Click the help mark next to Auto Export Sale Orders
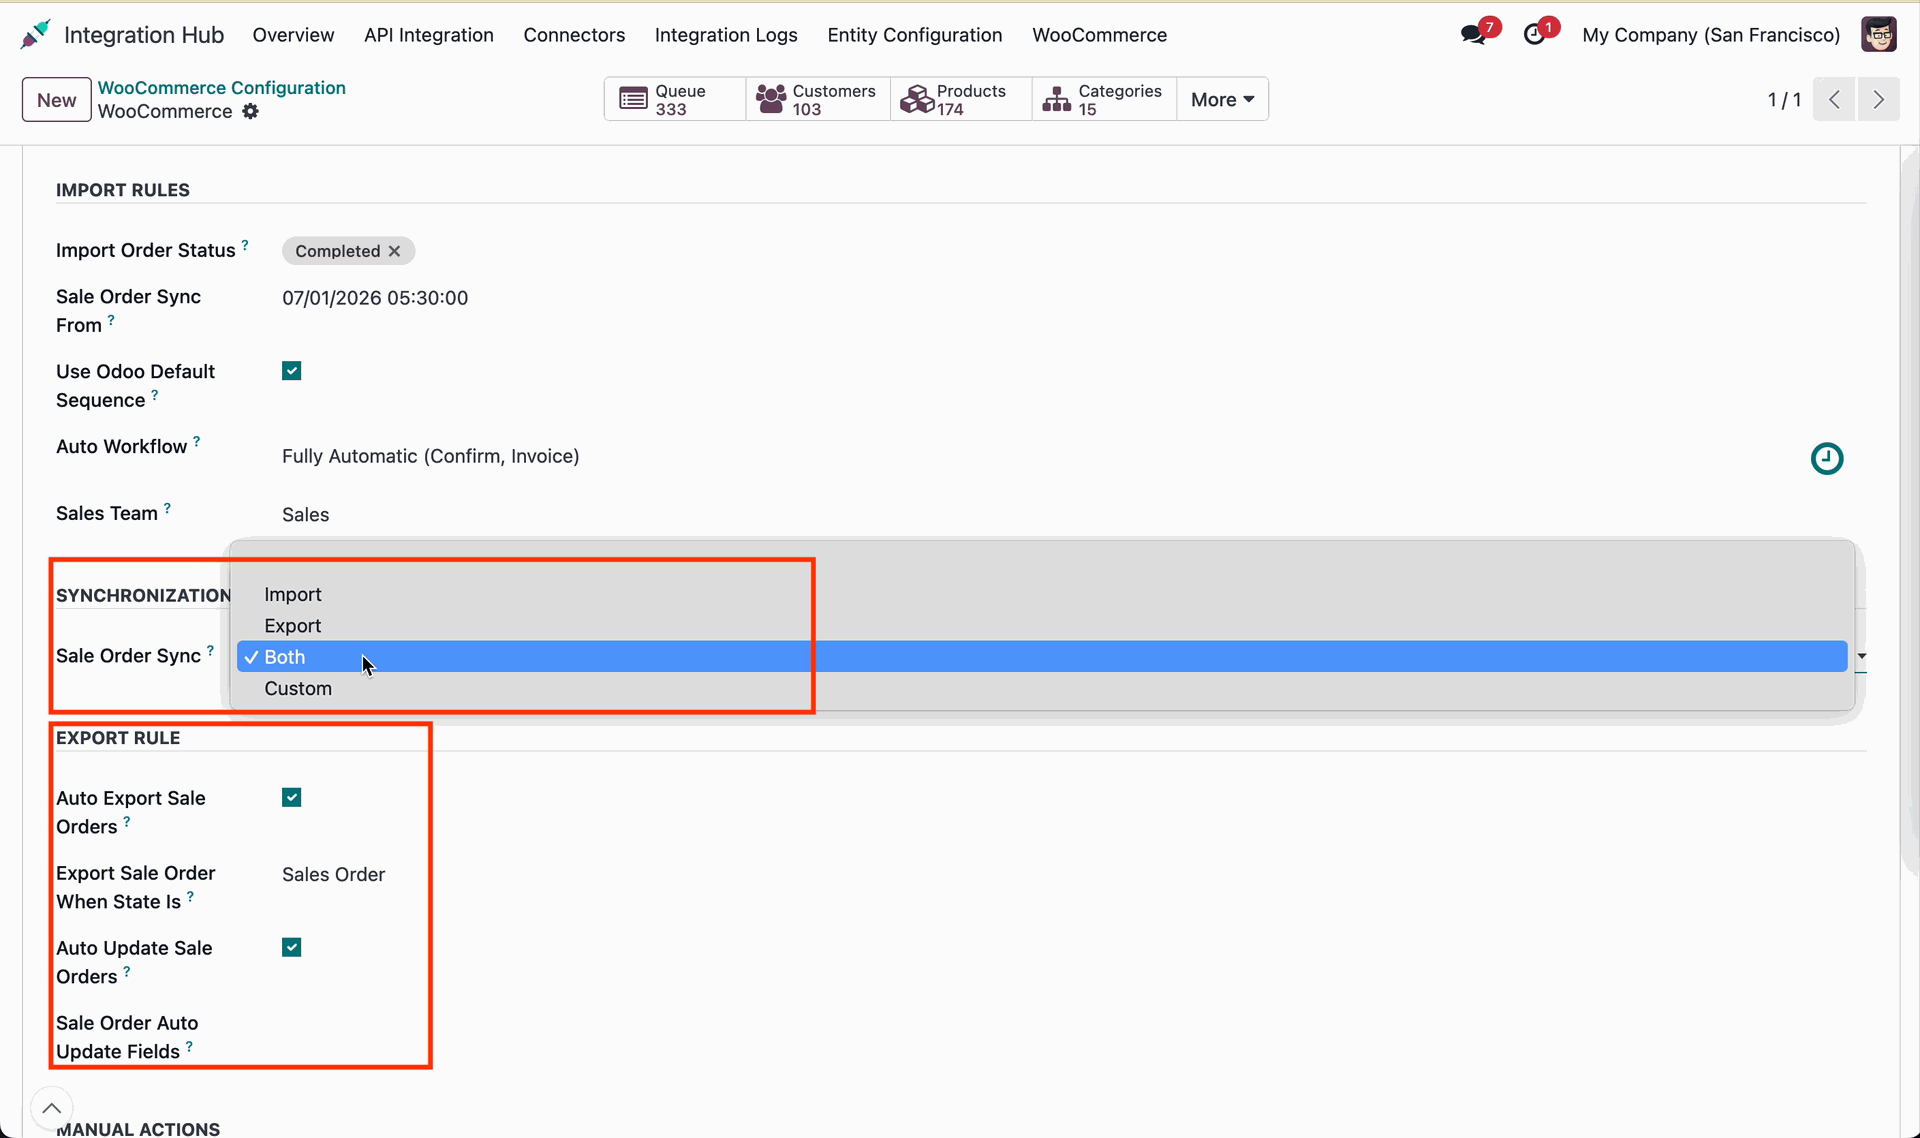 click(127, 821)
